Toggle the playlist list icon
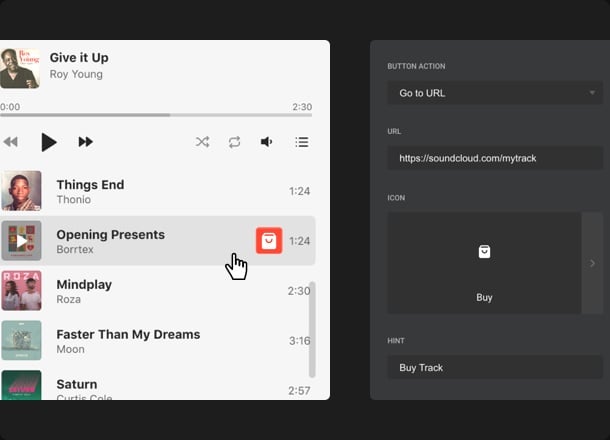Screen dimensions: 610x440 (x=302, y=142)
